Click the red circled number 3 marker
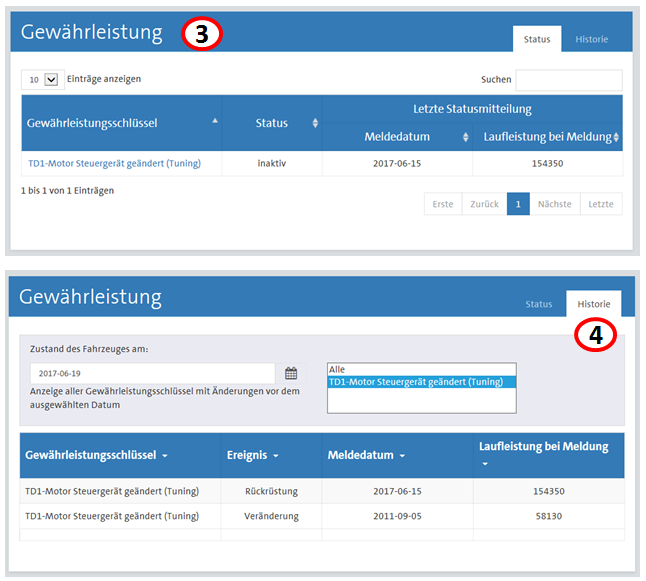The width and height of the screenshot is (646, 581). click(x=201, y=34)
